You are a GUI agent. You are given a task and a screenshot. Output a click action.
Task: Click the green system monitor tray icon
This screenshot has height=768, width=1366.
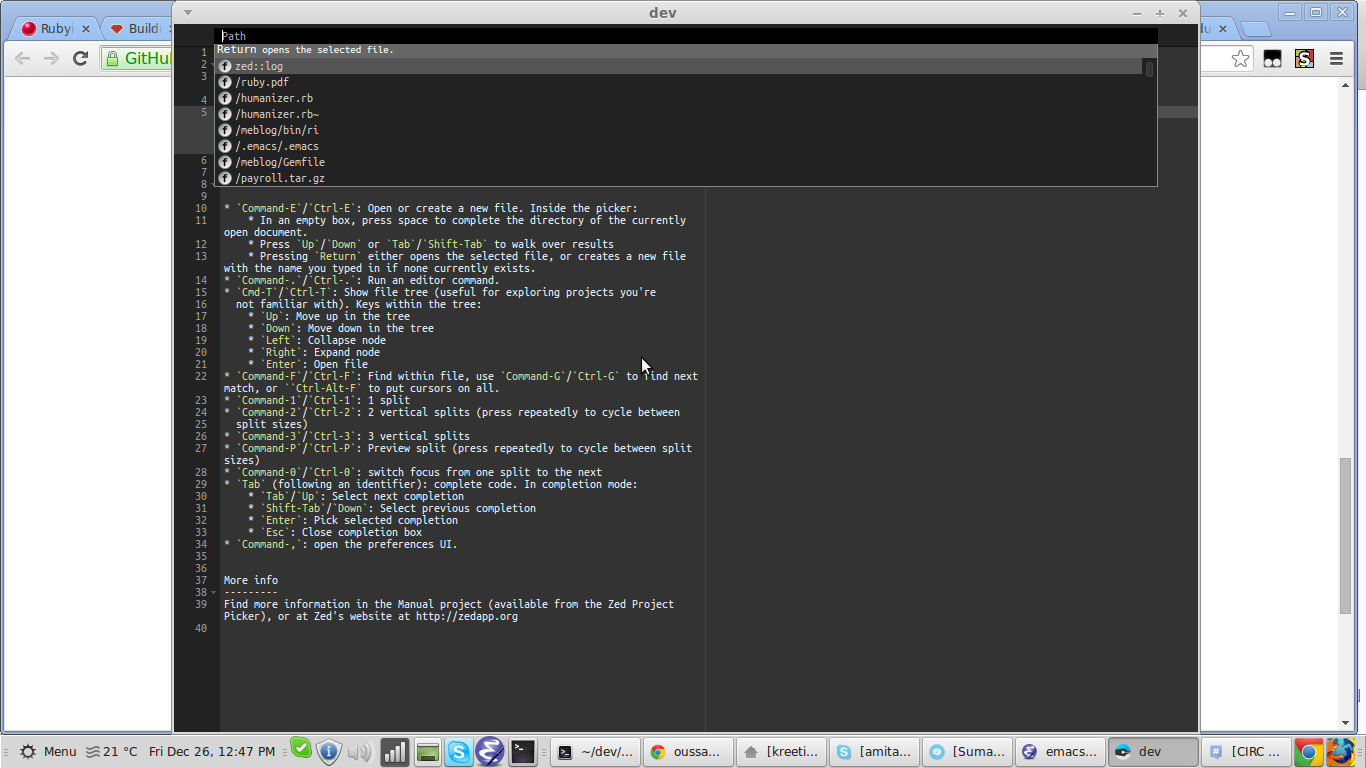pos(427,752)
